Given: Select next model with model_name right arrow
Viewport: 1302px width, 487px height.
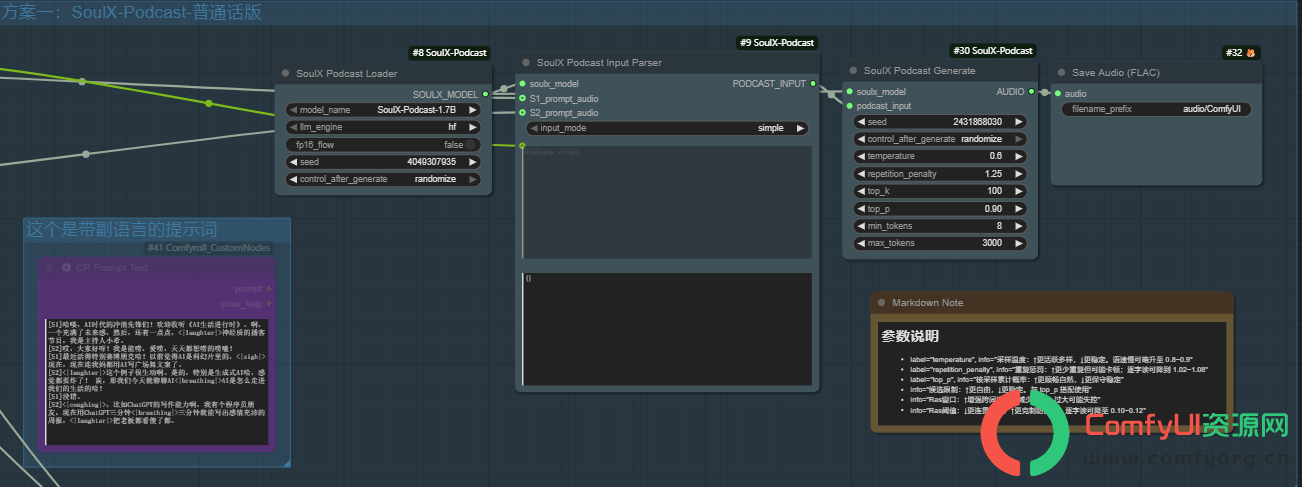Looking at the screenshot, I should 471,110.
